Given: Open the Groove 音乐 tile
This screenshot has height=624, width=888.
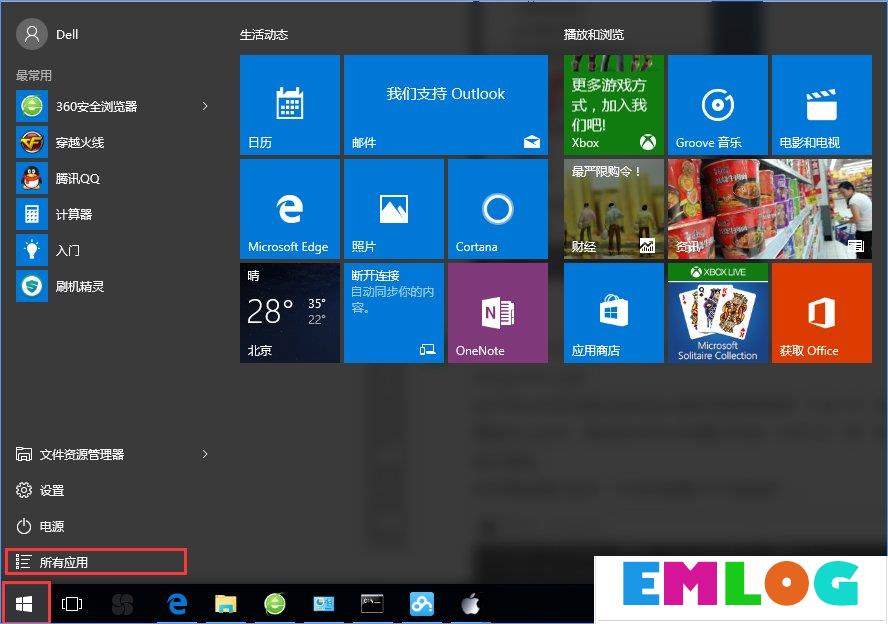Looking at the screenshot, I should (x=718, y=105).
